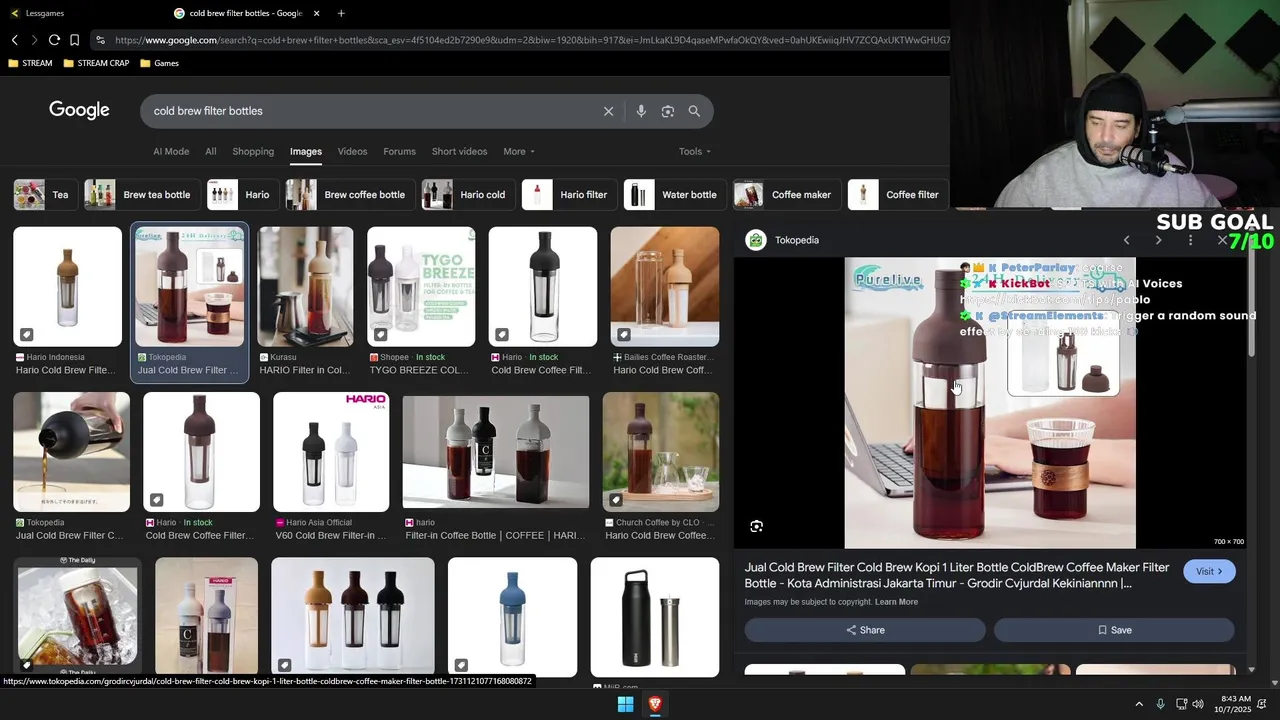Filter by the Tea chip
Image resolution: width=1280 pixels, height=720 pixels.
coord(45,195)
